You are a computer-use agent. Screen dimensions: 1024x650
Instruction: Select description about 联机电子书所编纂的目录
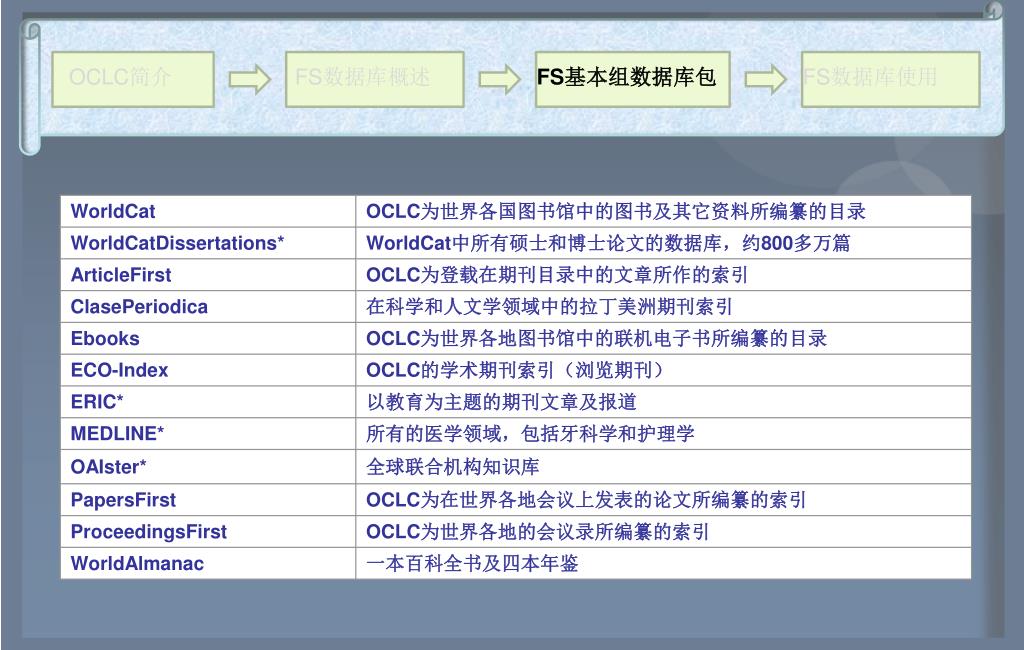[596, 339]
